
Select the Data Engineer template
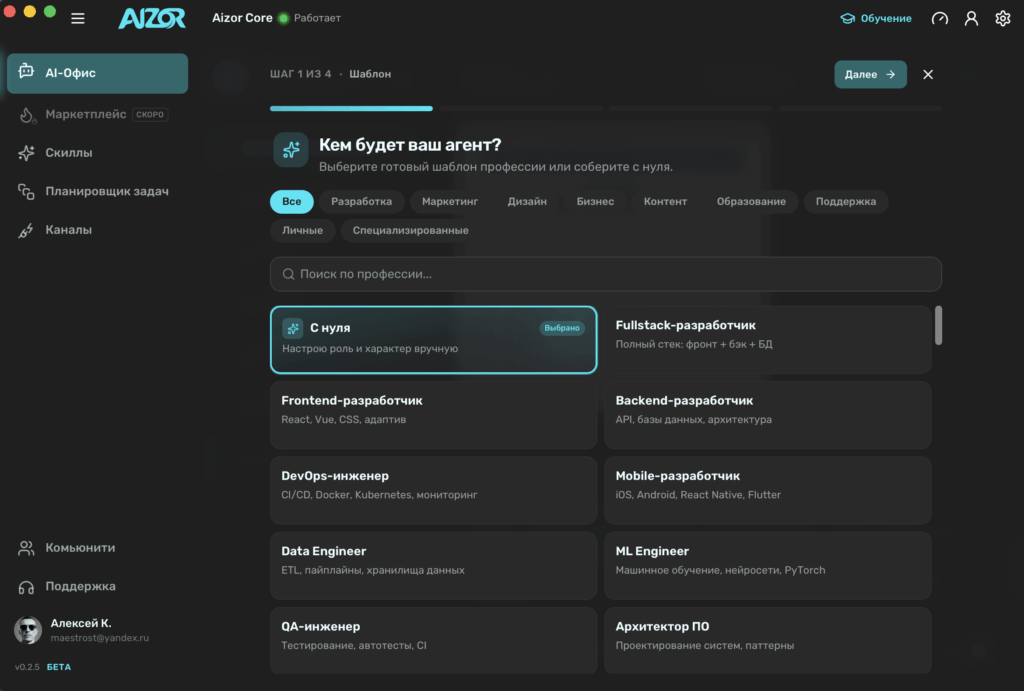pyautogui.click(x=434, y=566)
